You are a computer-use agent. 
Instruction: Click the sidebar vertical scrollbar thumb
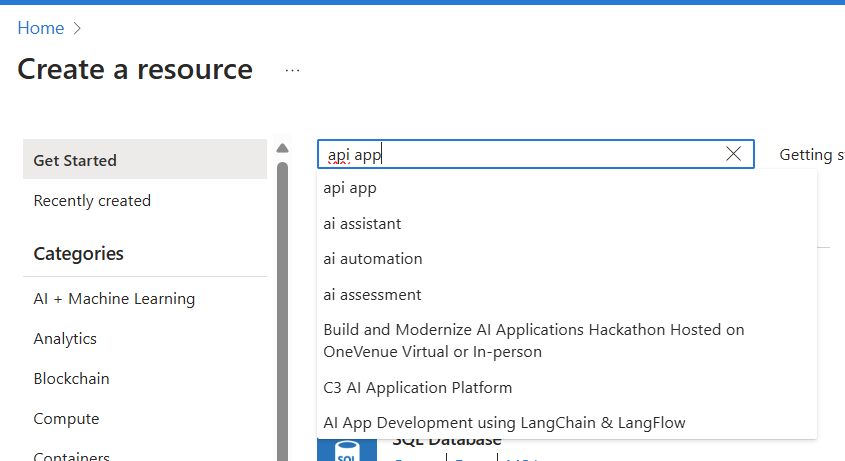click(x=282, y=312)
